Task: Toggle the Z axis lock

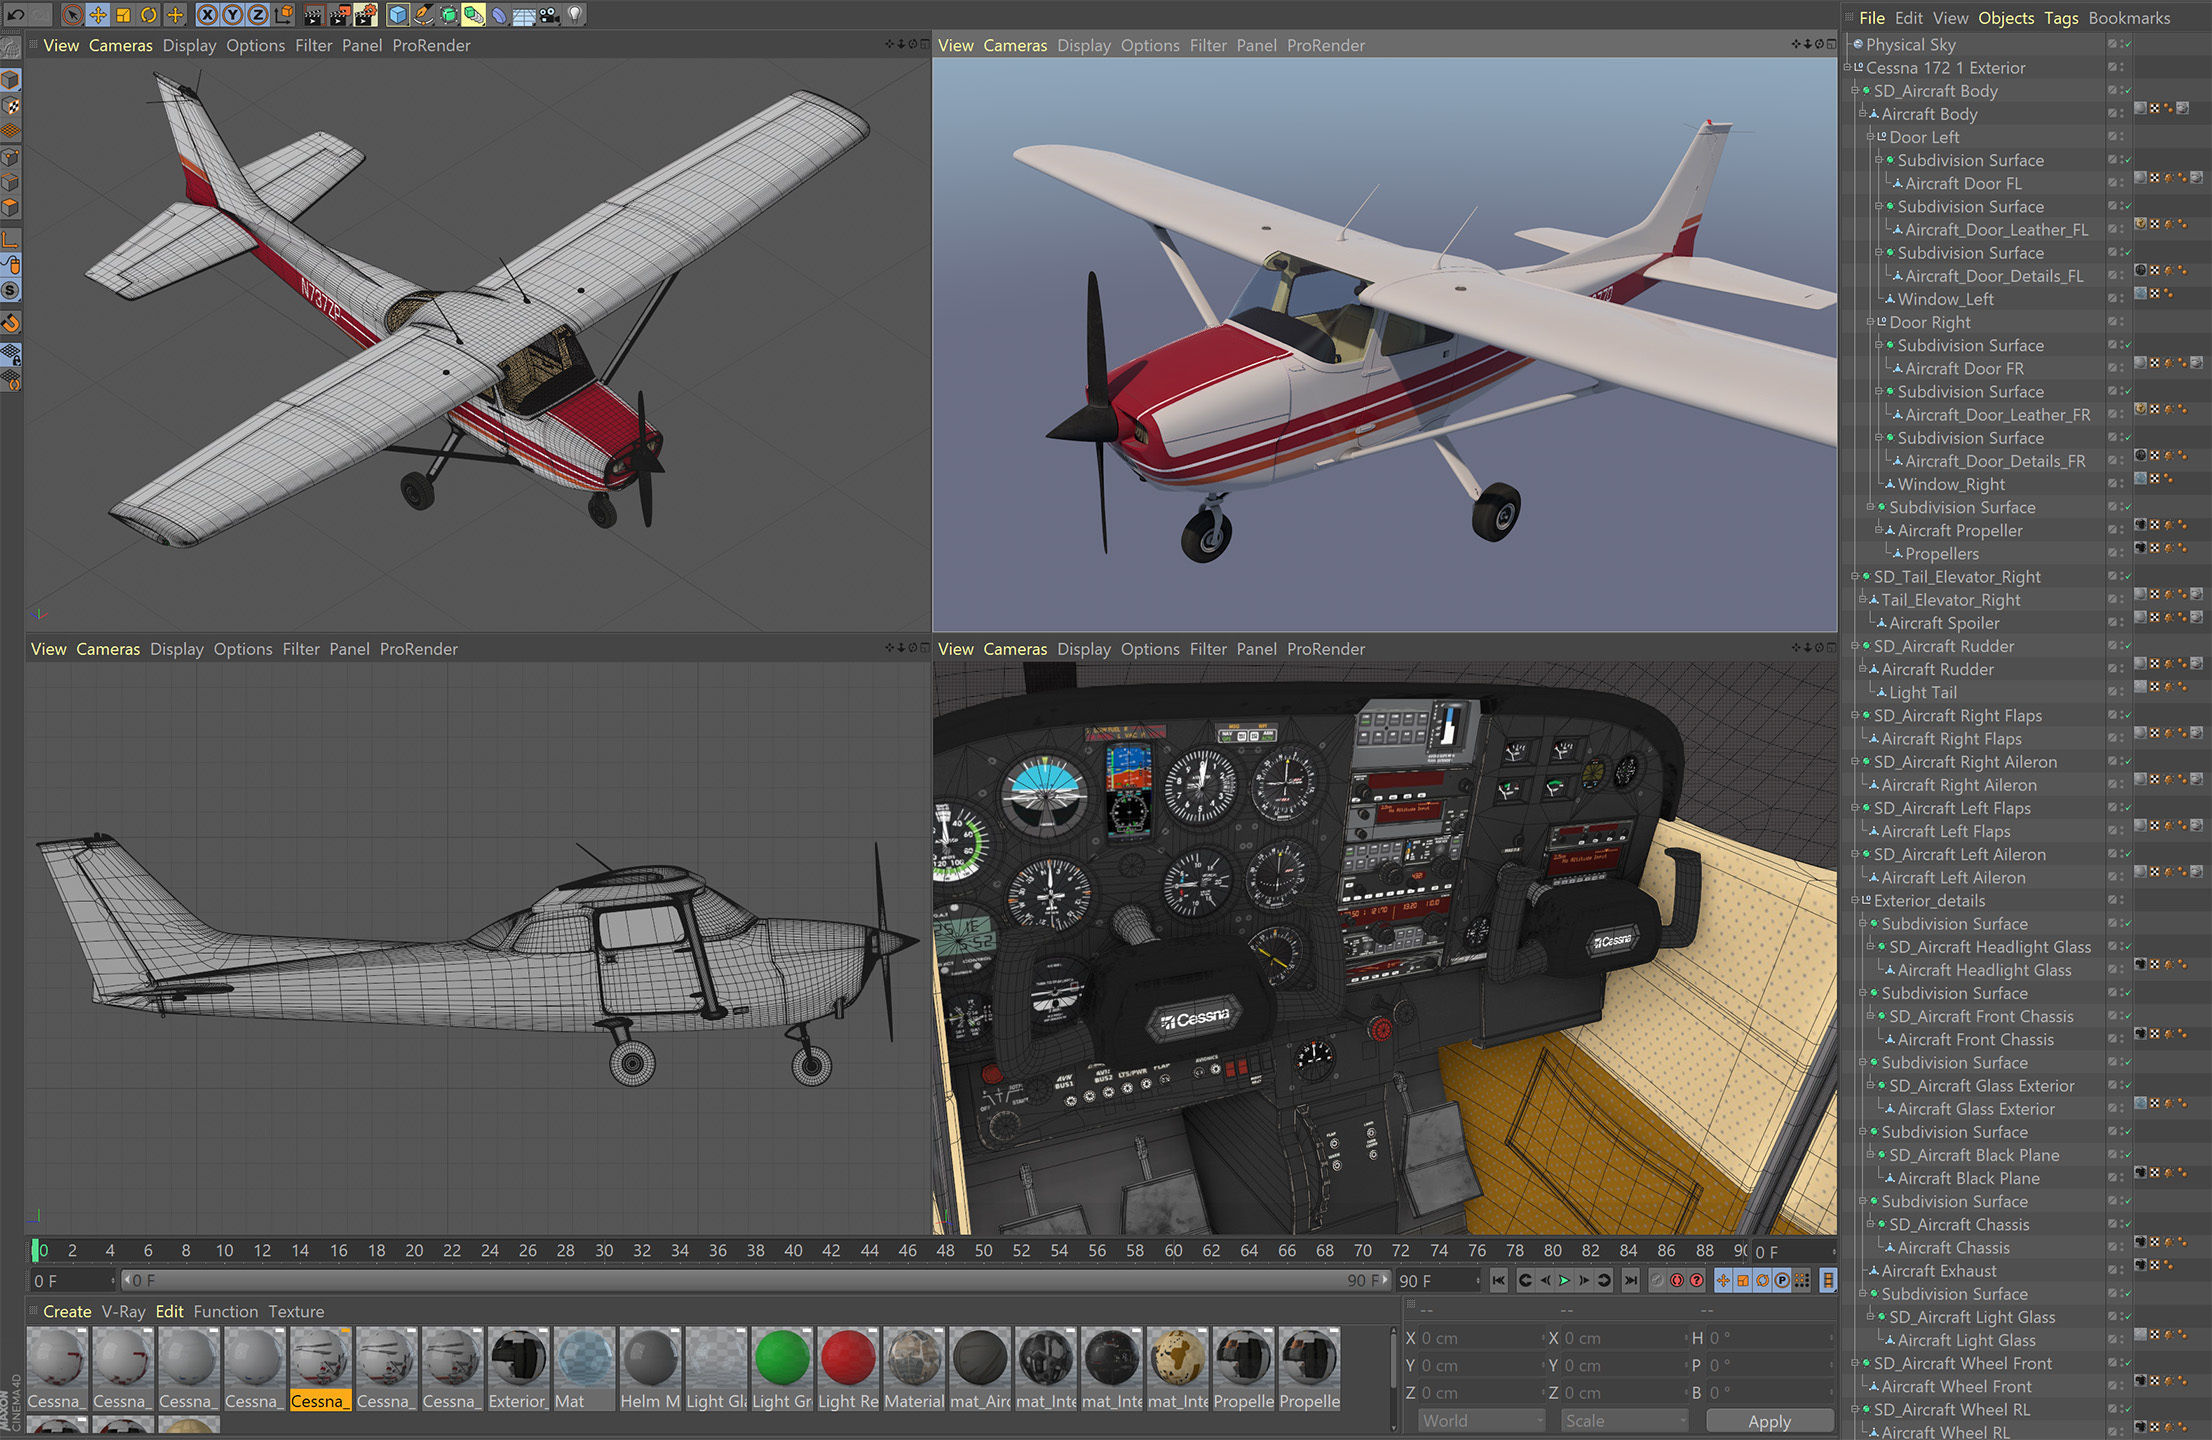Action: pyautogui.click(x=257, y=14)
